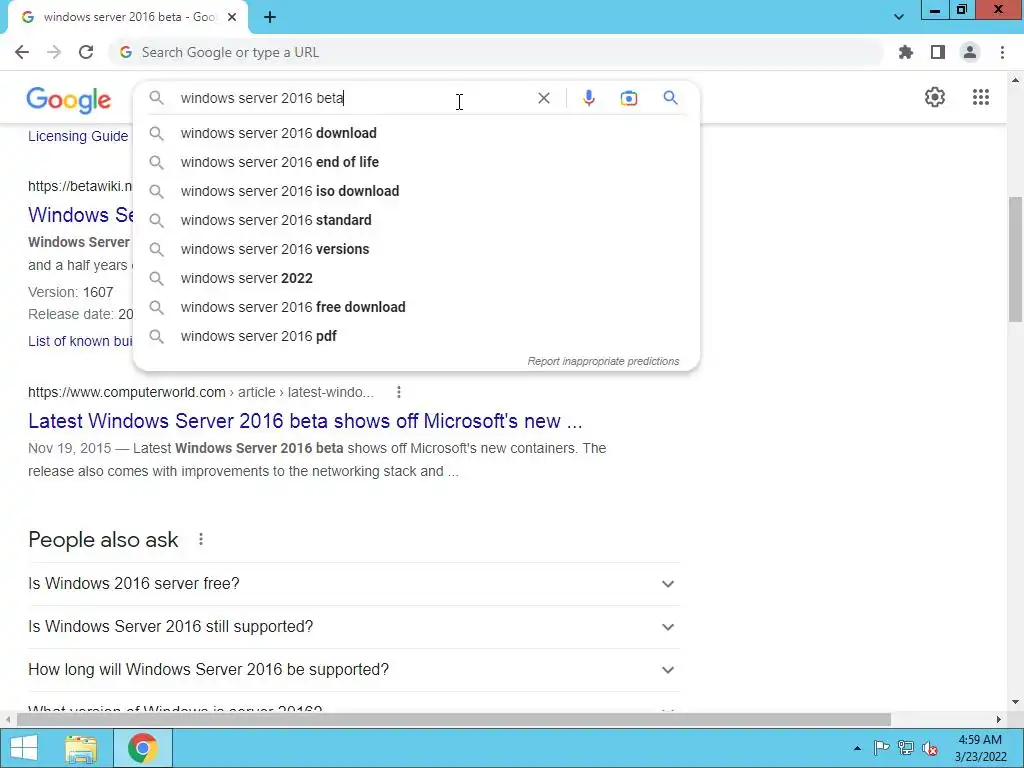Image resolution: width=1024 pixels, height=768 pixels.
Task: Click the muted volume tray icon
Action: (930, 748)
